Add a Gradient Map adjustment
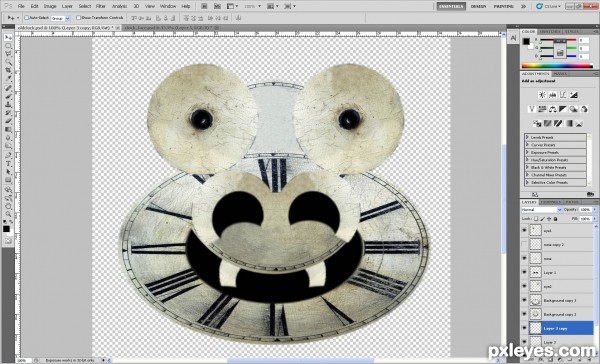The image size is (600, 364). tap(569, 123)
